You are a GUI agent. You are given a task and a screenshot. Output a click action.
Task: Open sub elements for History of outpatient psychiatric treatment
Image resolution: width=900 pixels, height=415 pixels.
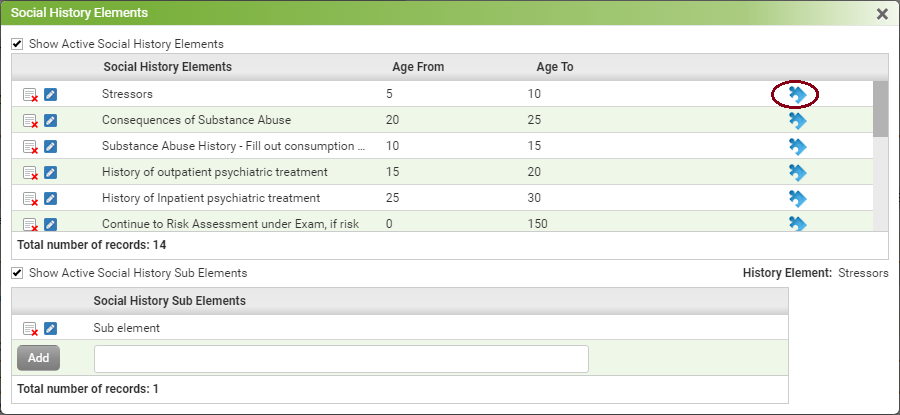(797, 172)
